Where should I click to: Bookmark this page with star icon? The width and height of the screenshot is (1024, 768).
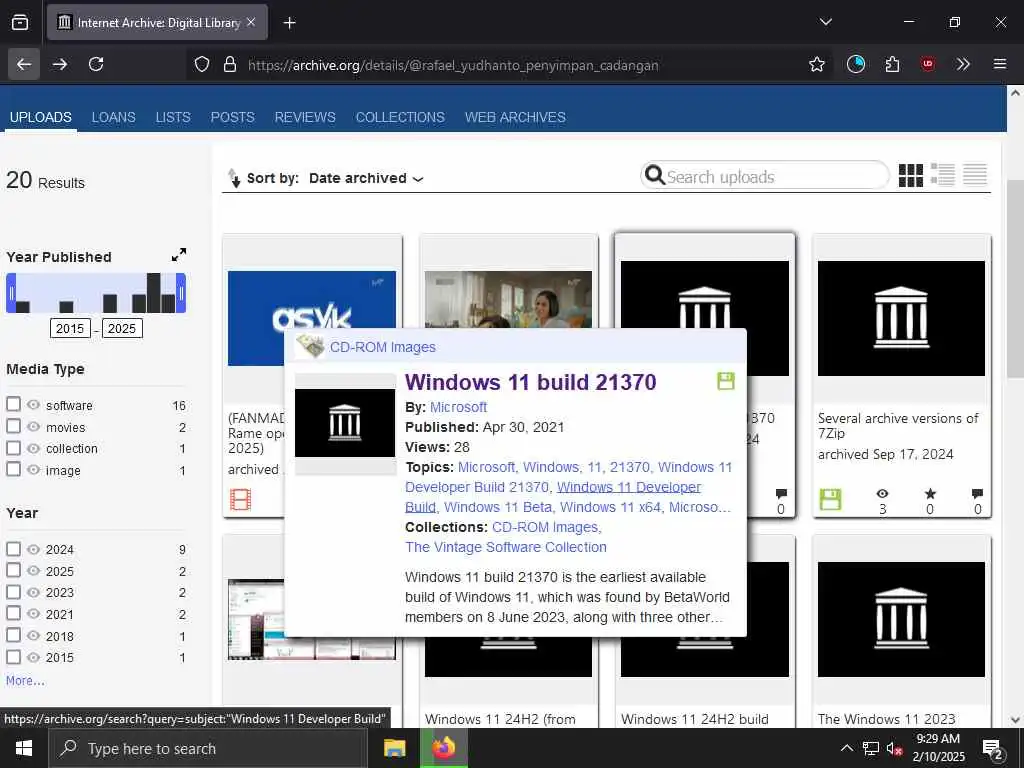point(816,64)
